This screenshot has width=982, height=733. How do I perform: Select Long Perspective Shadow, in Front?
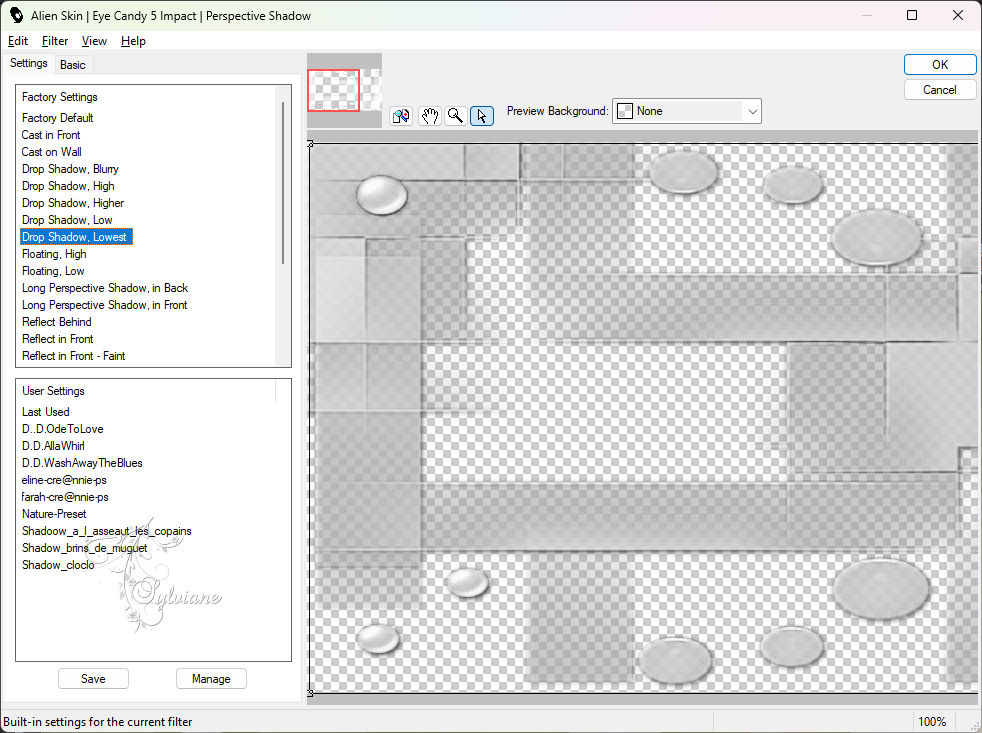click(105, 304)
